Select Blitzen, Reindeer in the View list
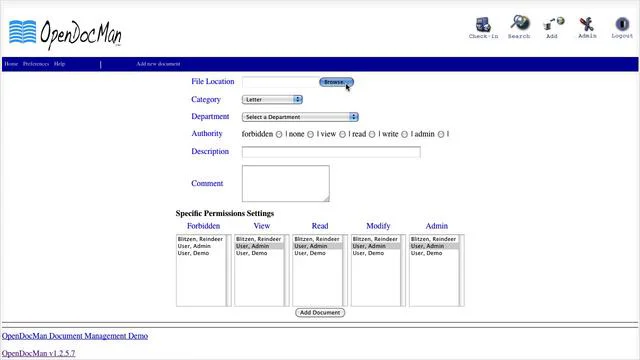Screen dimensions: 640x360 [259, 239]
